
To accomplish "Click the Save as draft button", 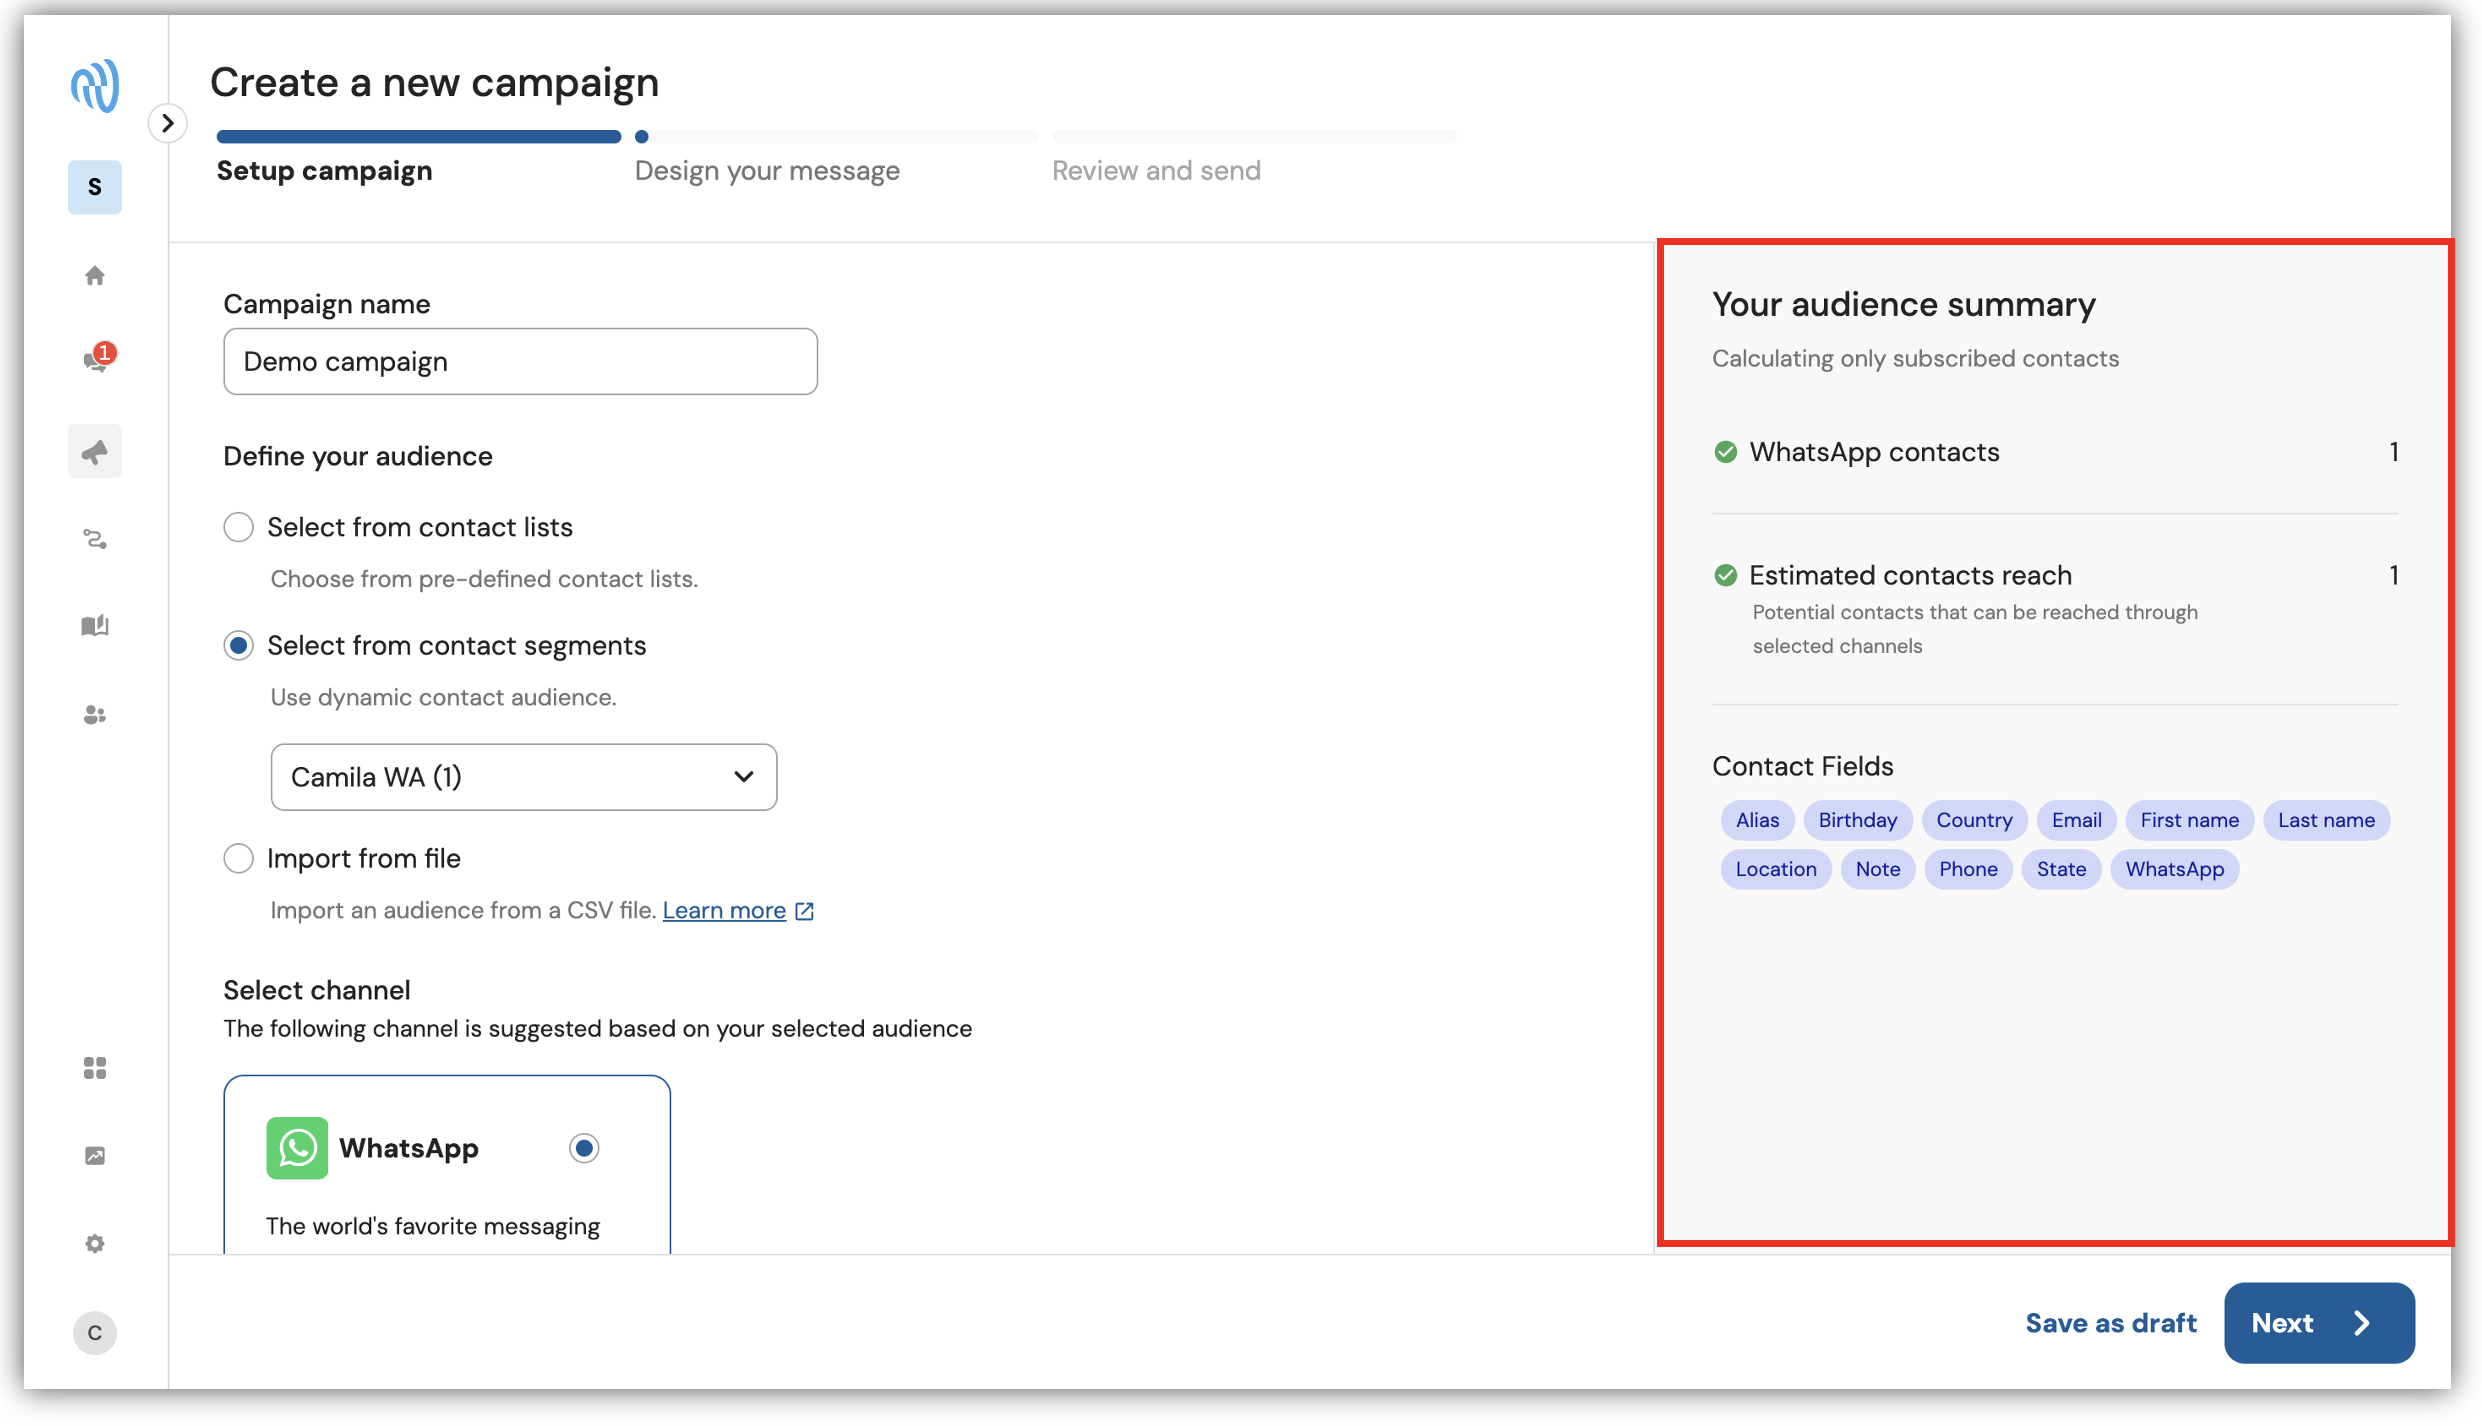I will point(2111,1323).
